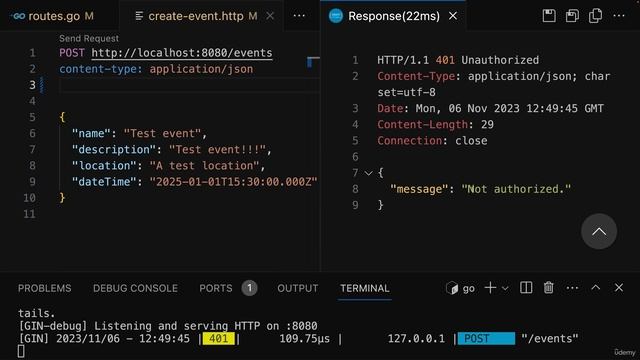Screen dimensions: 640x360
Task: Click the "/events" path in terminal log
Action: pos(549,338)
